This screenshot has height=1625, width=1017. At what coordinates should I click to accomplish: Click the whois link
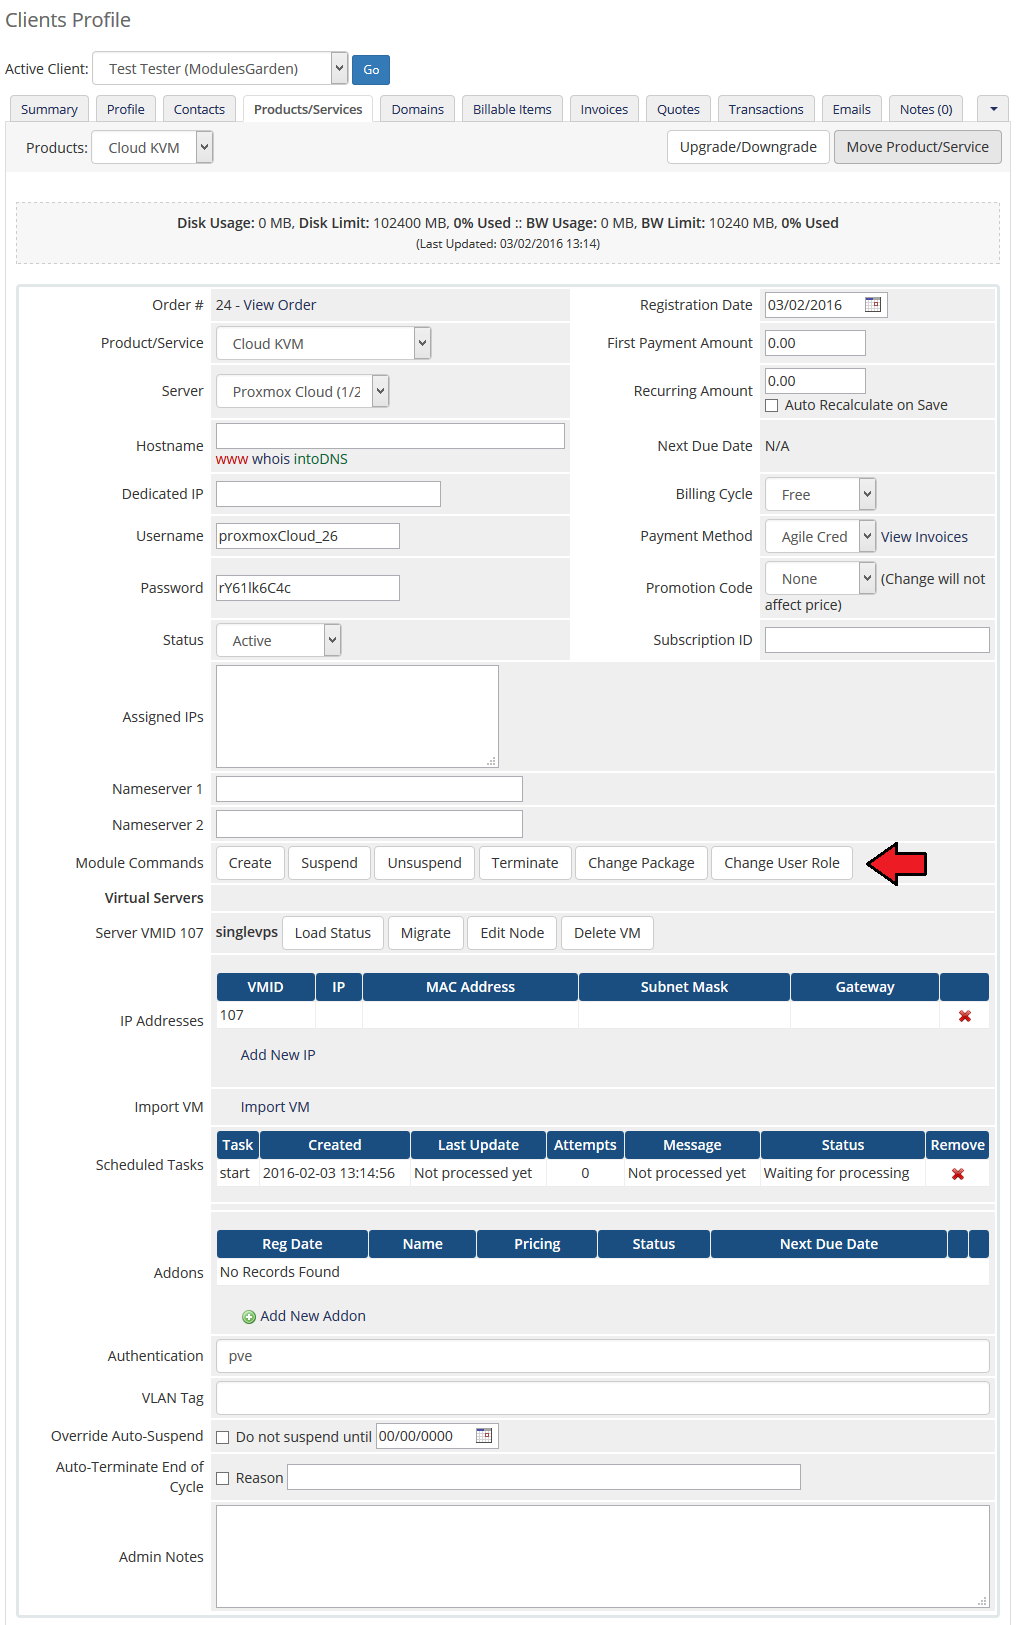[271, 459]
